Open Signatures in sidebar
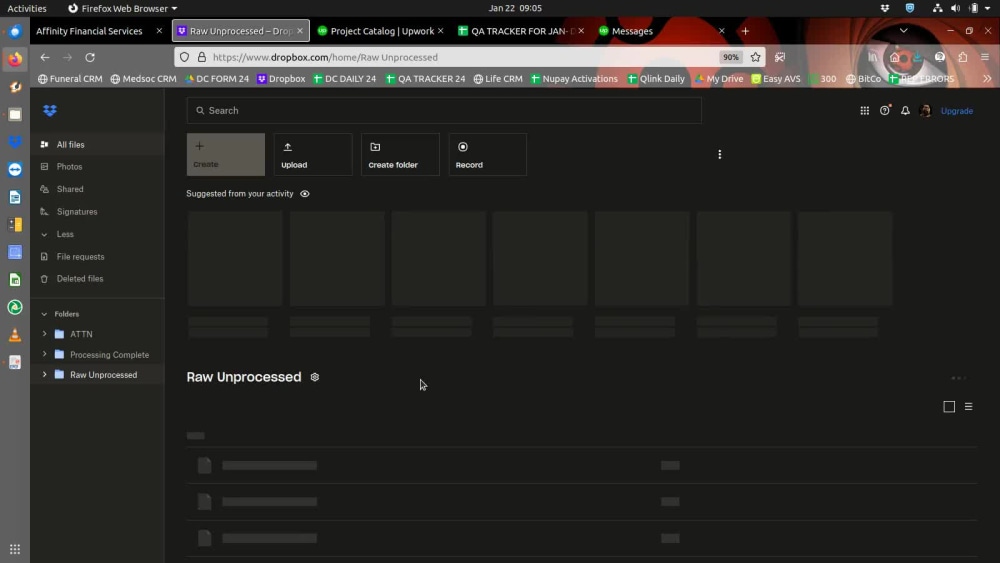Image resolution: width=1000 pixels, height=563 pixels. click(x=77, y=212)
